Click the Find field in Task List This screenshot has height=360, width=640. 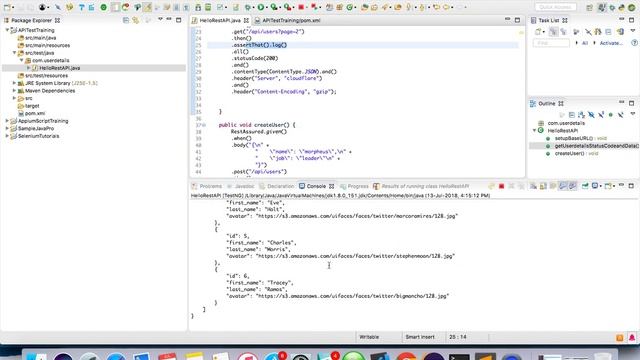click(551, 43)
